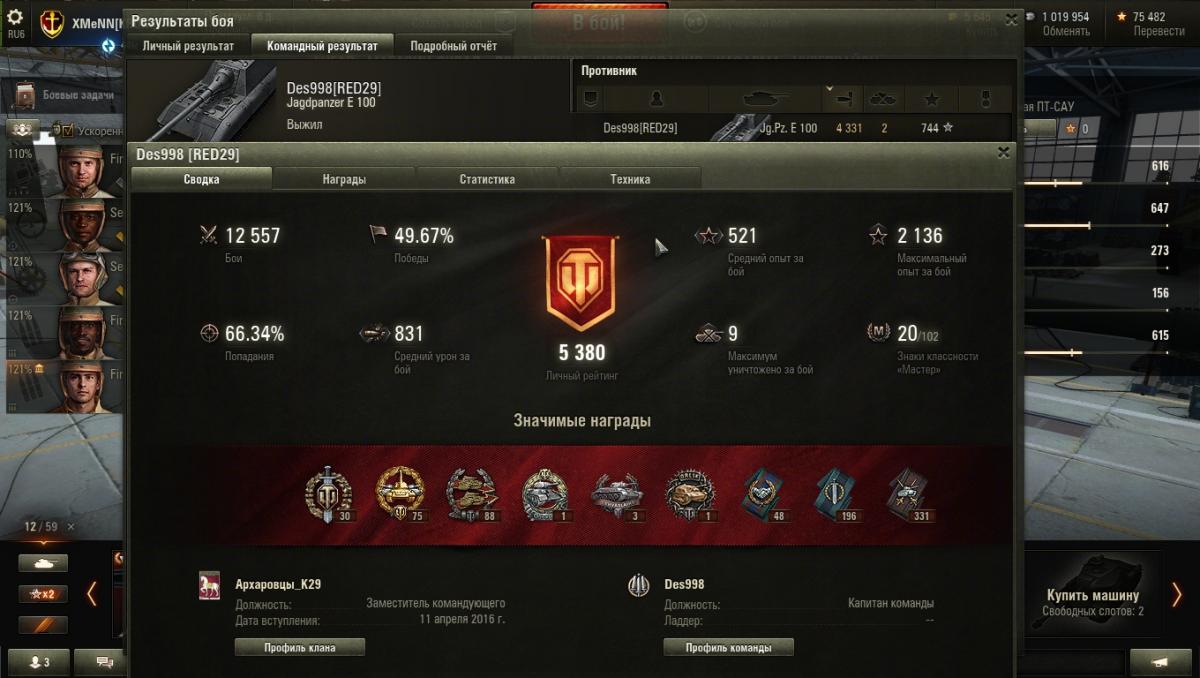The image size is (1200, 678).
Task: Toggle the x2 experience bonus filter
Action: coord(43,594)
